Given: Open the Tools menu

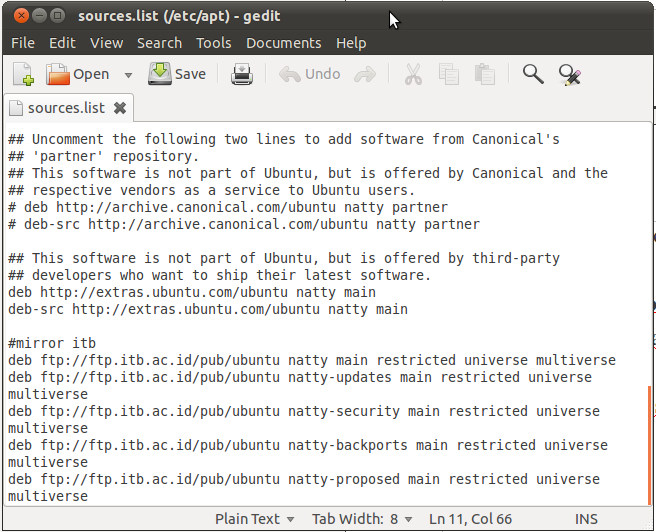Looking at the screenshot, I should (214, 43).
